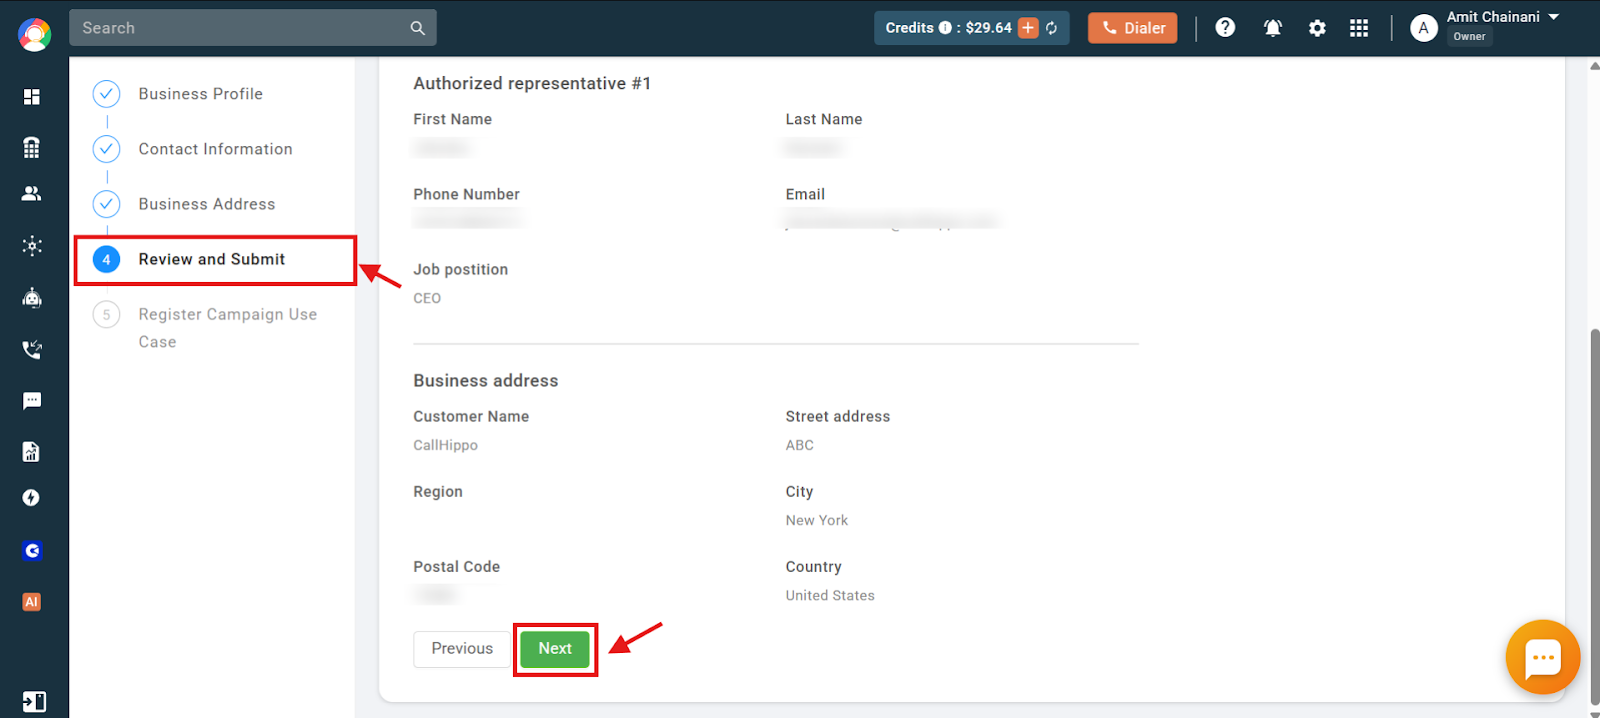
Task: Expand the Amit Chainani account dropdown
Action: 1554,17
